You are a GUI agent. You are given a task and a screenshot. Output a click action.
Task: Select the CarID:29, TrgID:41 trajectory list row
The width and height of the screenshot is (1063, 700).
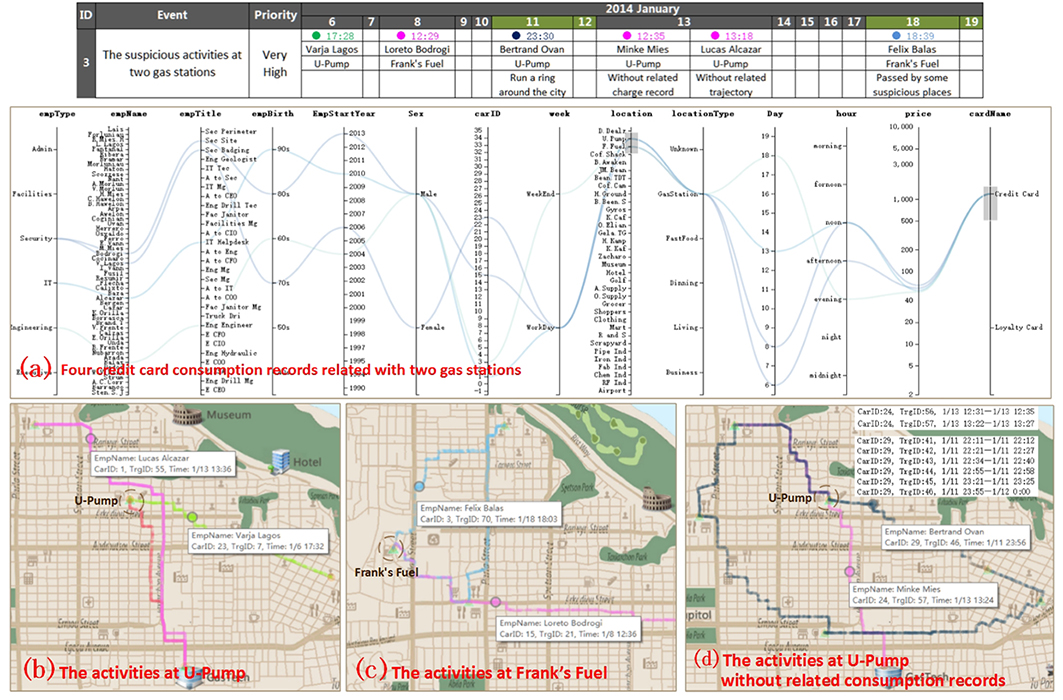point(946,440)
